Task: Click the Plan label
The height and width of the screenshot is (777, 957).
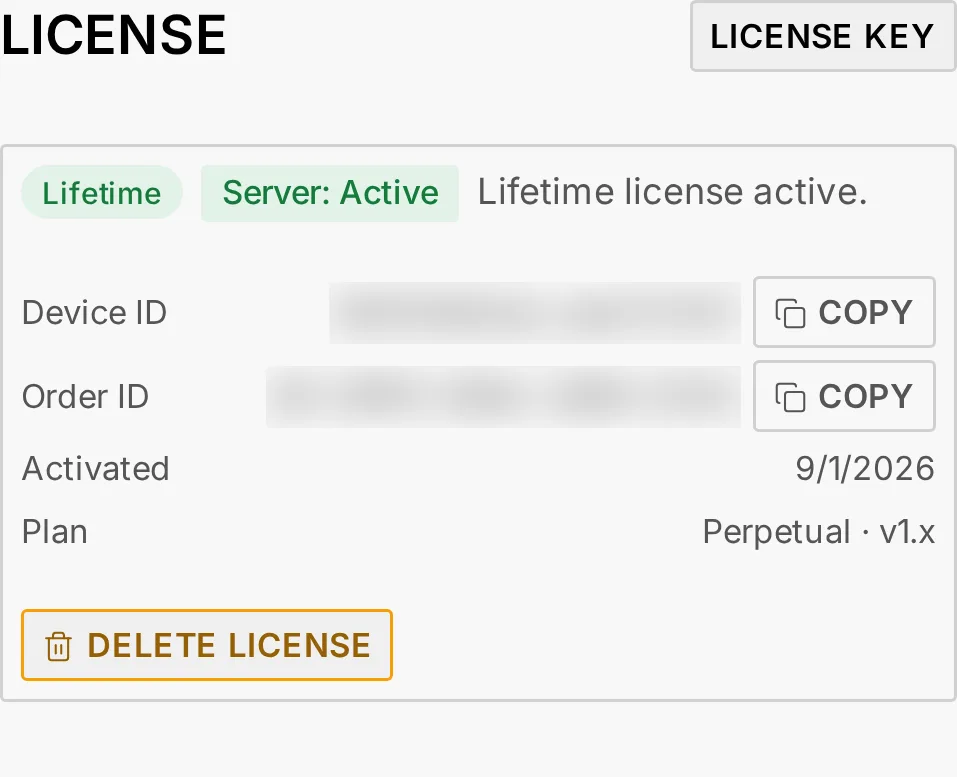Action: click(x=55, y=532)
